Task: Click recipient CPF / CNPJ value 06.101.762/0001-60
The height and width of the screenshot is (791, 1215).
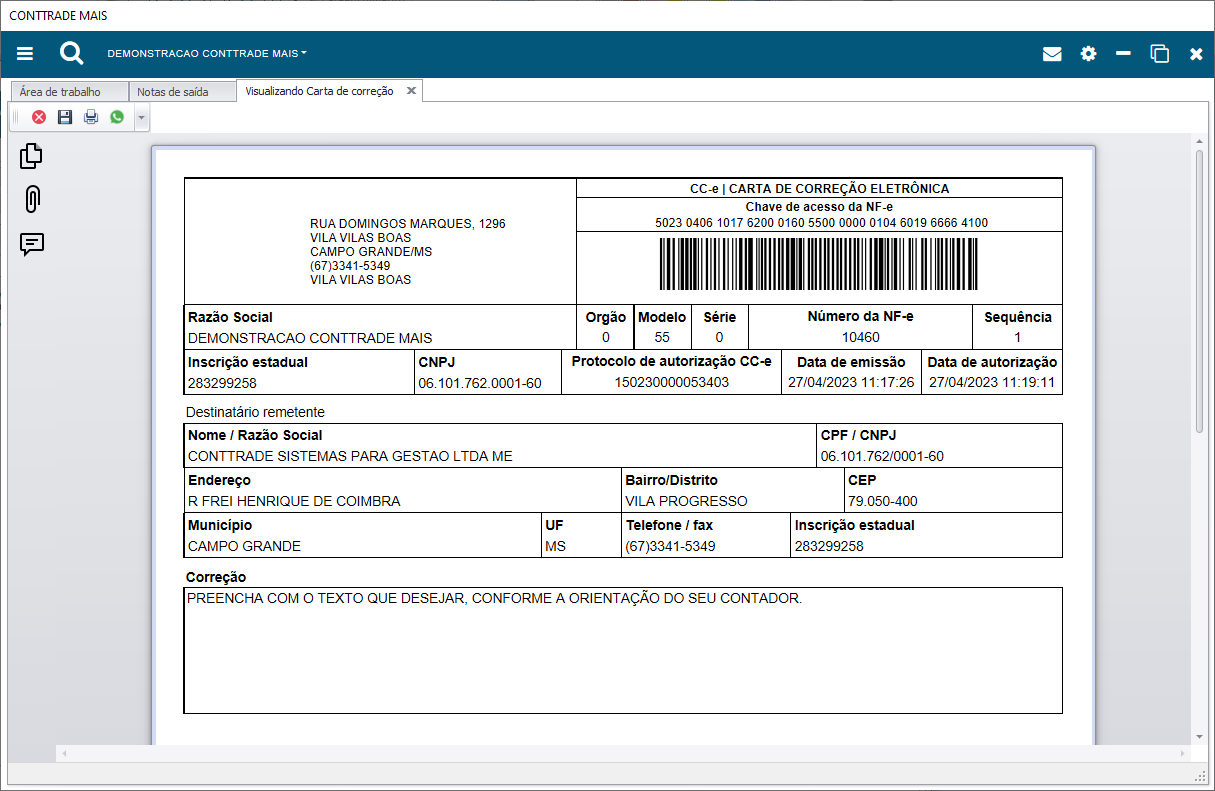Action: (x=882, y=456)
